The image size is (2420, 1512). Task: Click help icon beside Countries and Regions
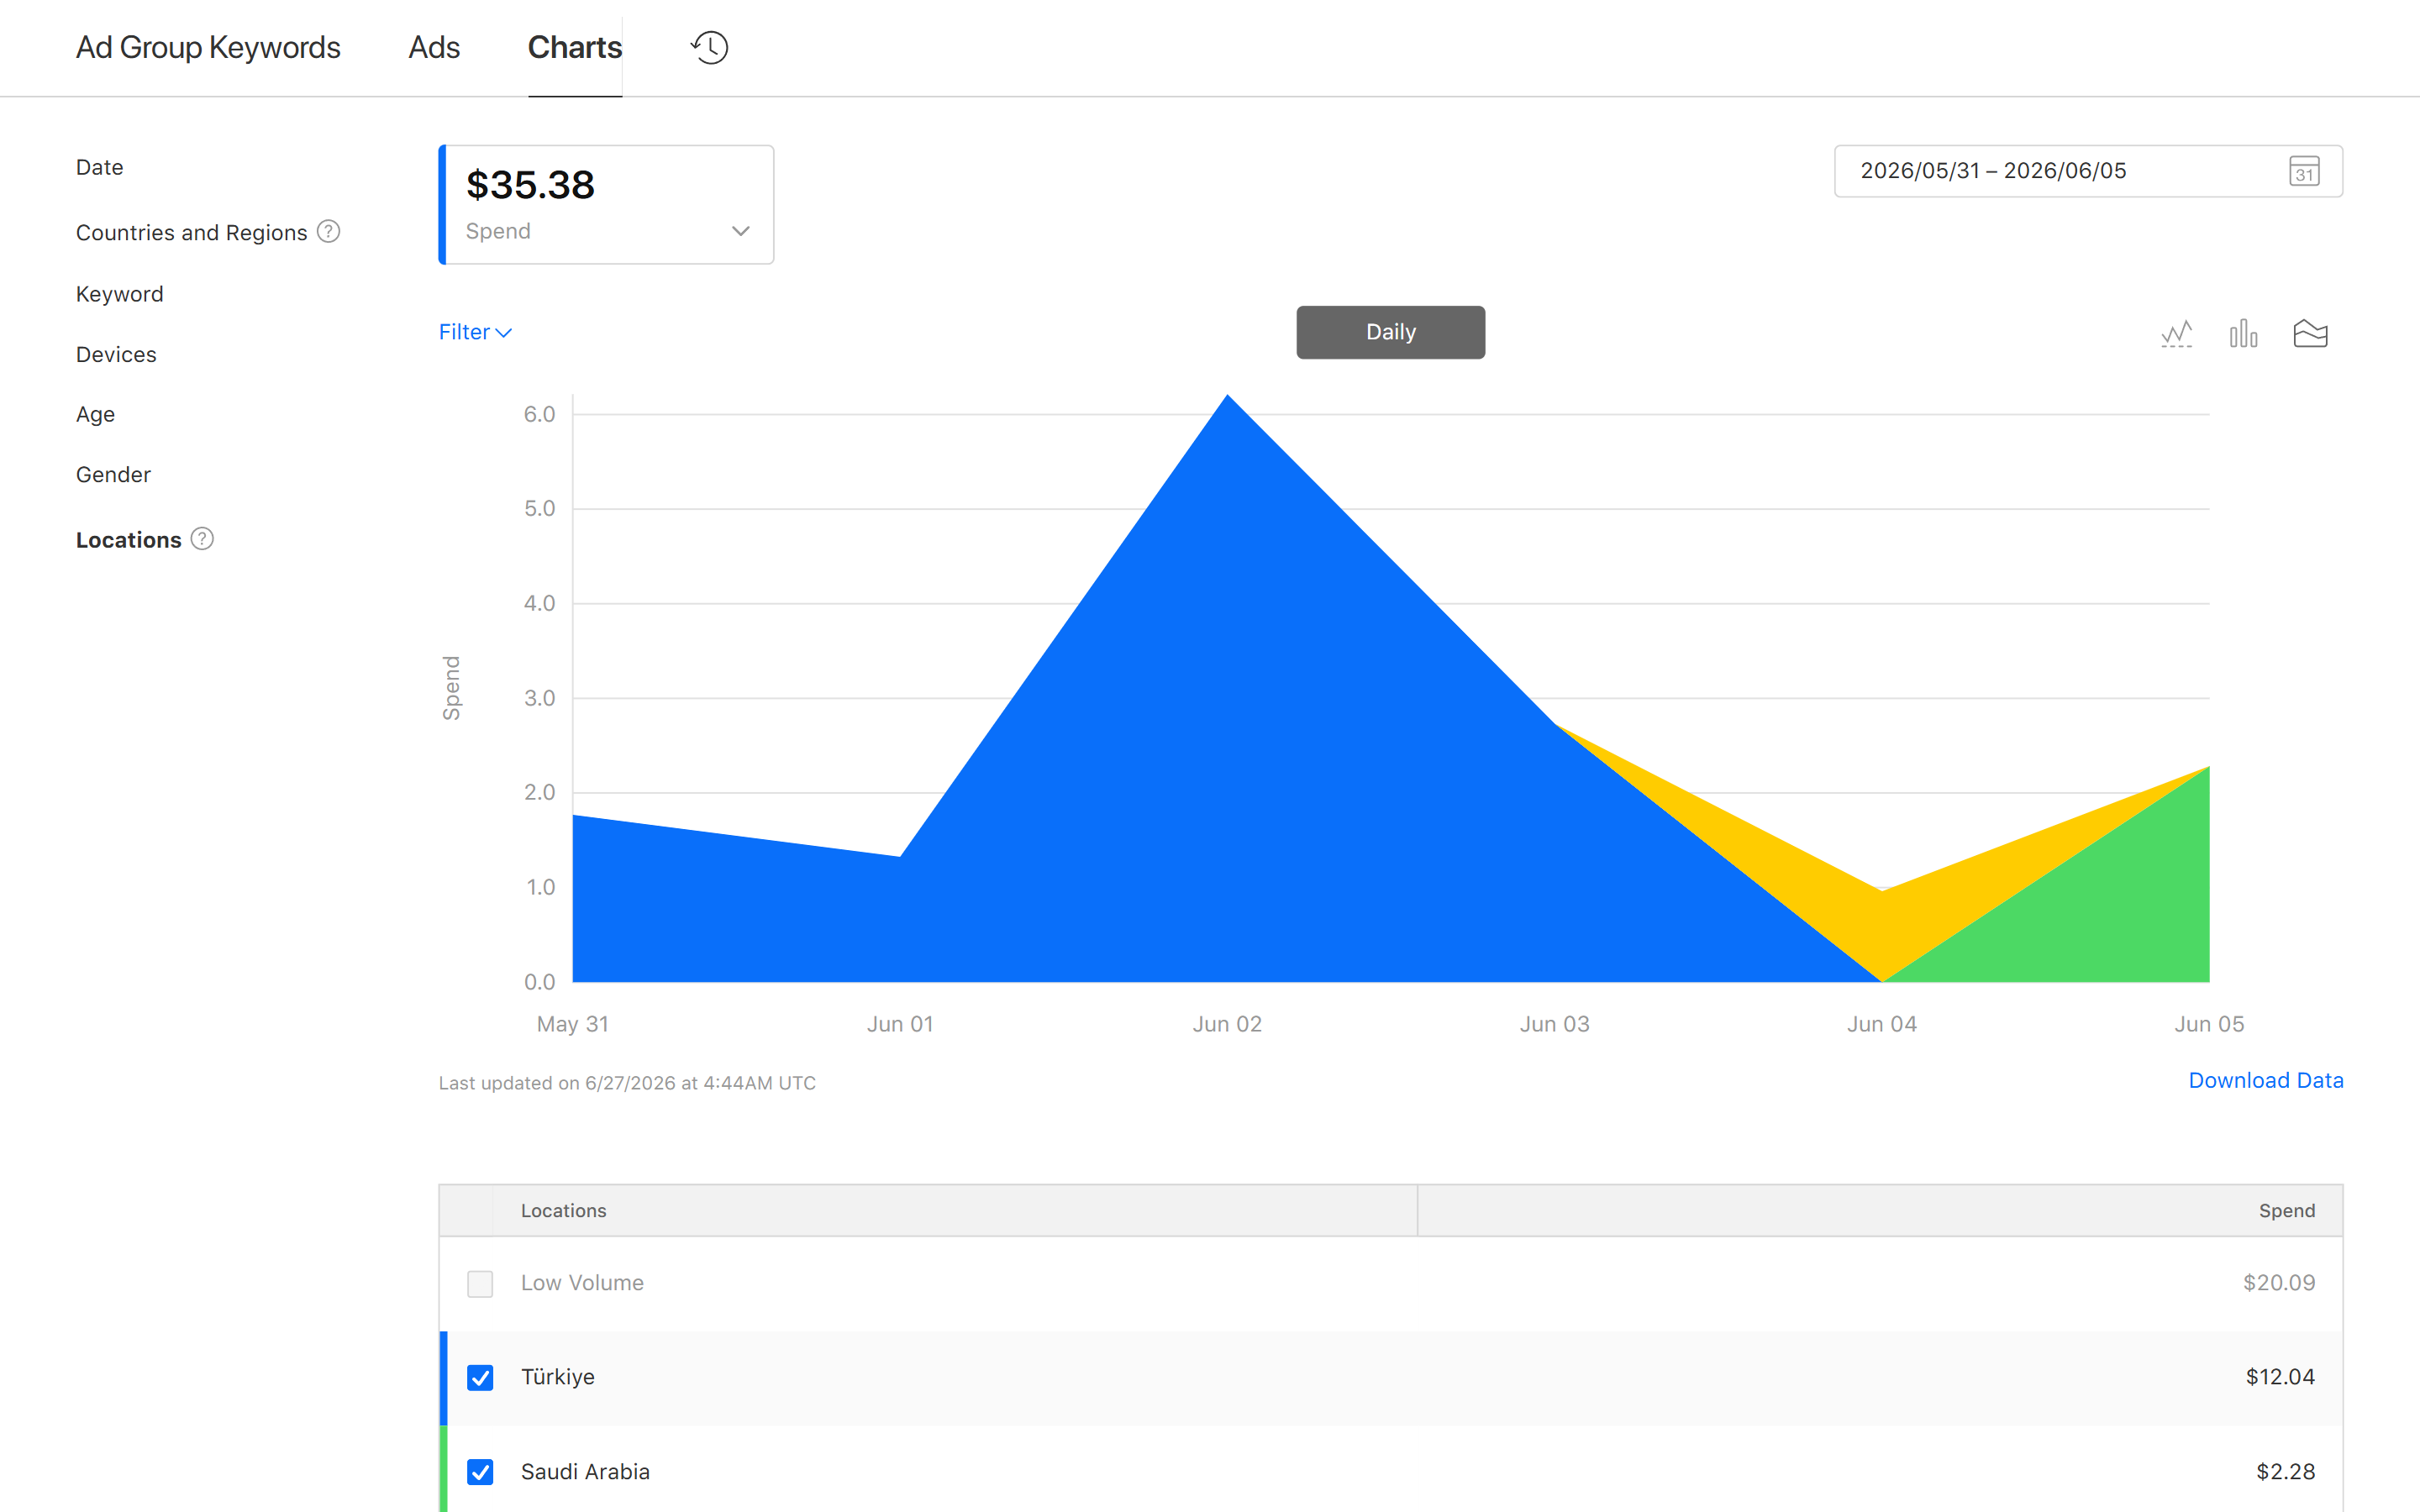(x=329, y=232)
